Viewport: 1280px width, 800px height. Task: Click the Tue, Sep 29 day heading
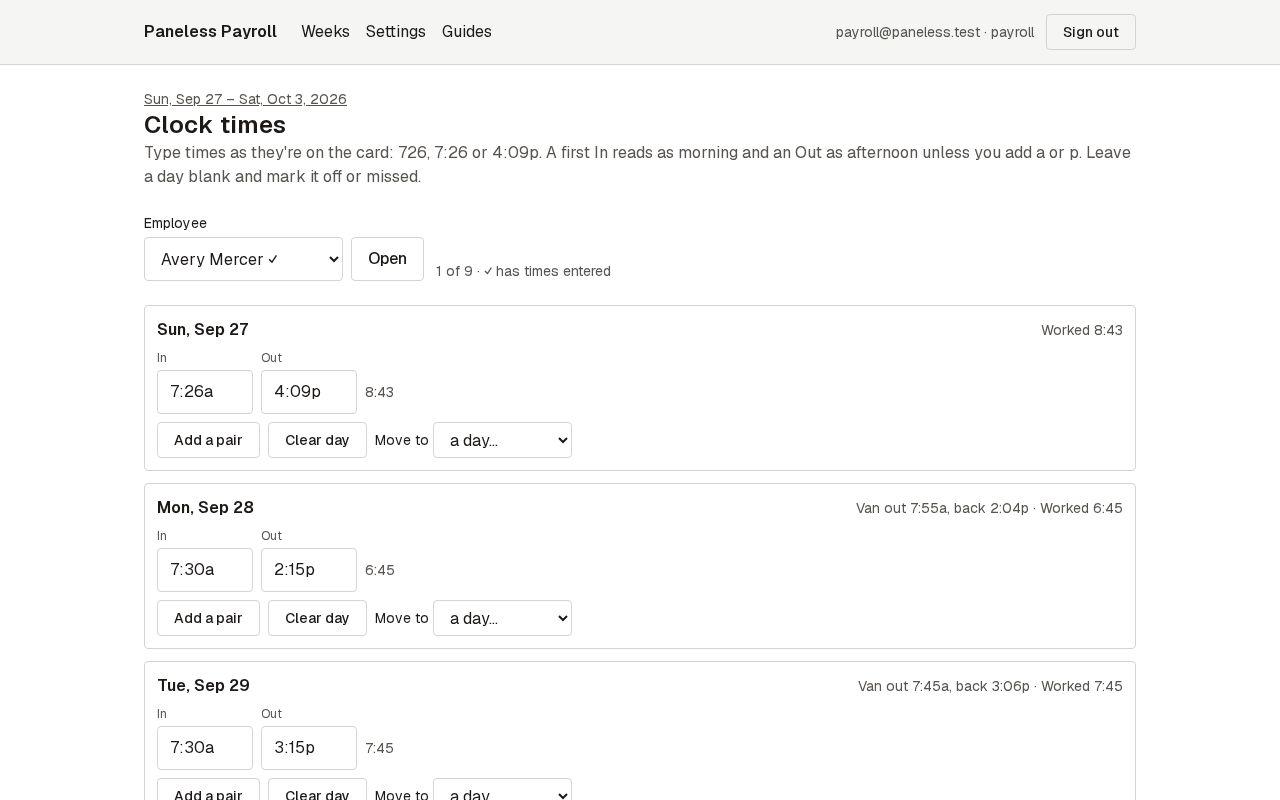pyautogui.click(x=204, y=686)
